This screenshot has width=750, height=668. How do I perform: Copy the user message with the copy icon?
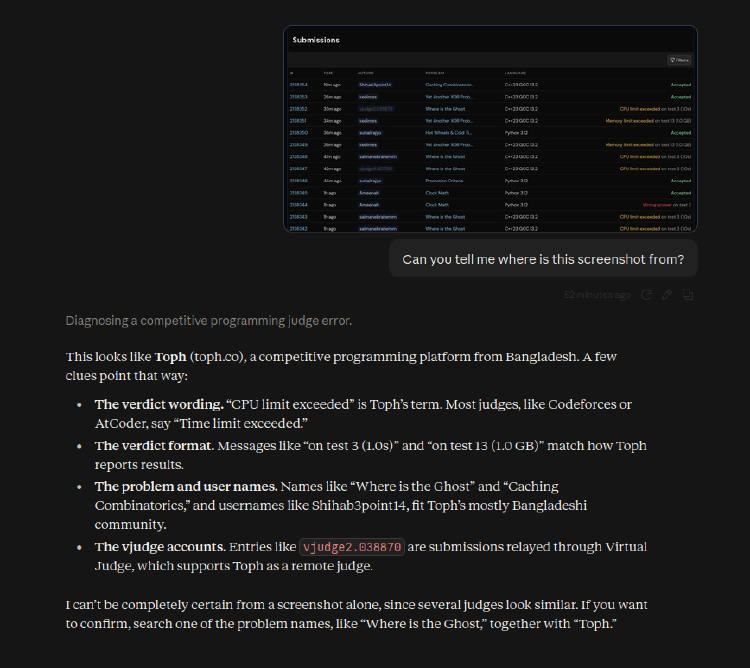pos(688,295)
